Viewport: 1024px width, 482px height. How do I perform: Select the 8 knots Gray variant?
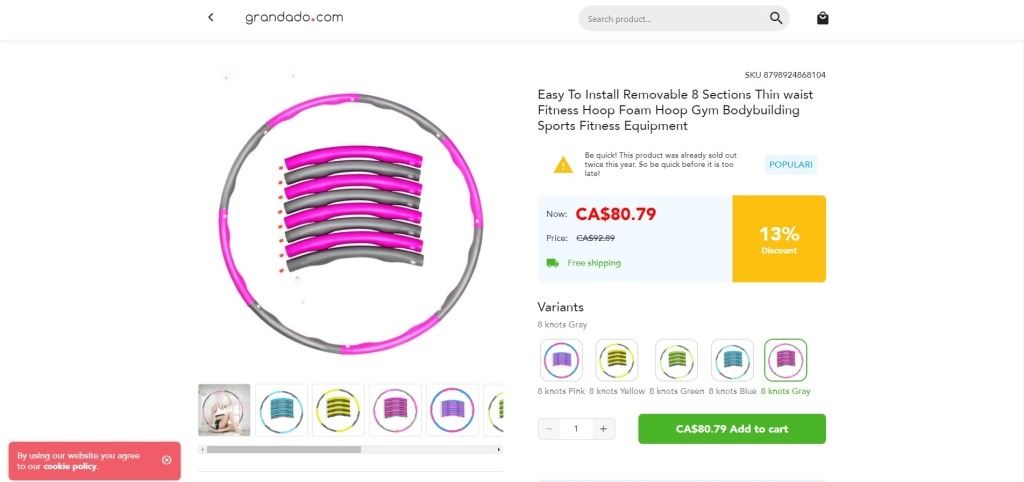coord(786,360)
